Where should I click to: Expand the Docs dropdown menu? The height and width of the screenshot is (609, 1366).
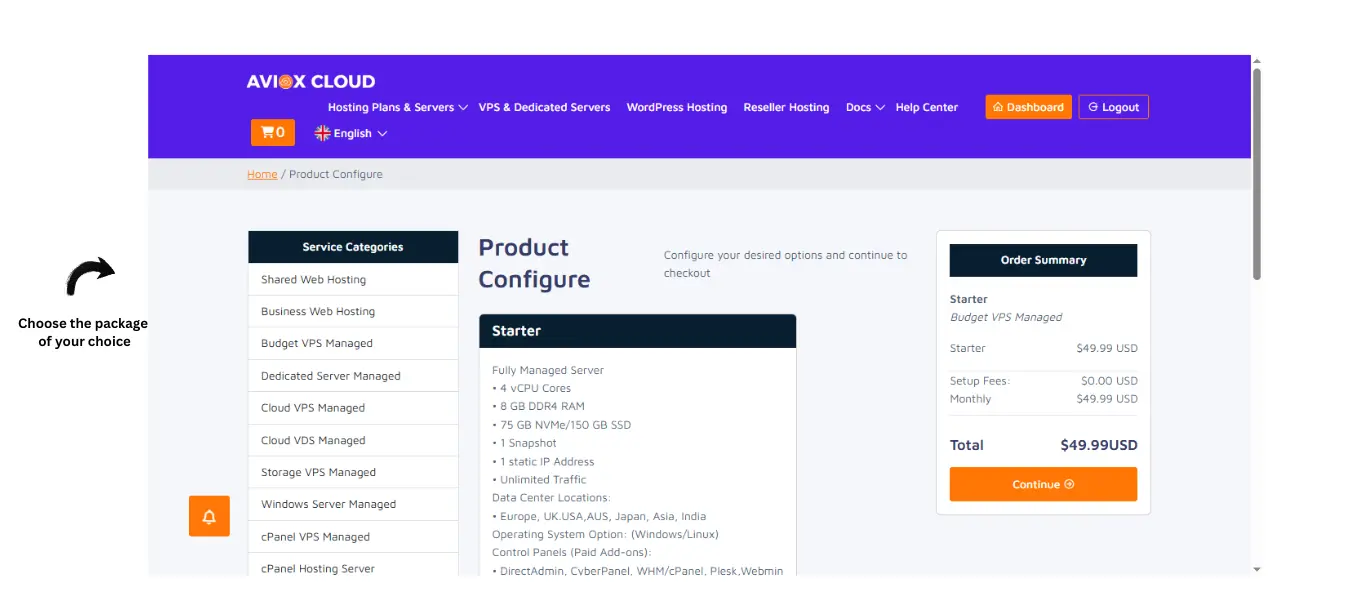(864, 107)
